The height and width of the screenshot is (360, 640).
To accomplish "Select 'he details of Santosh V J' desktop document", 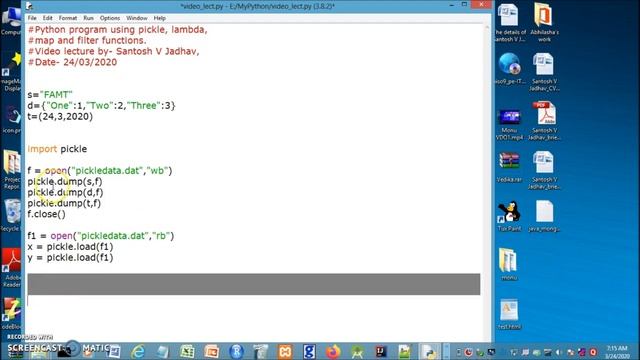I will point(509,22).
